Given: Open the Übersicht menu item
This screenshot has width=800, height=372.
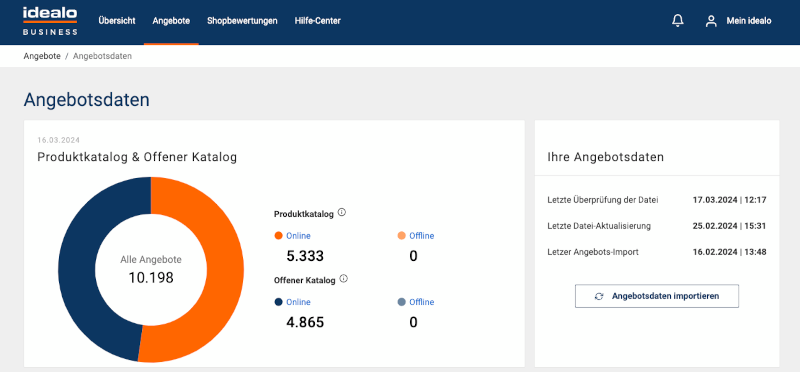Looking at the screenshot, I should coord(117,21).
